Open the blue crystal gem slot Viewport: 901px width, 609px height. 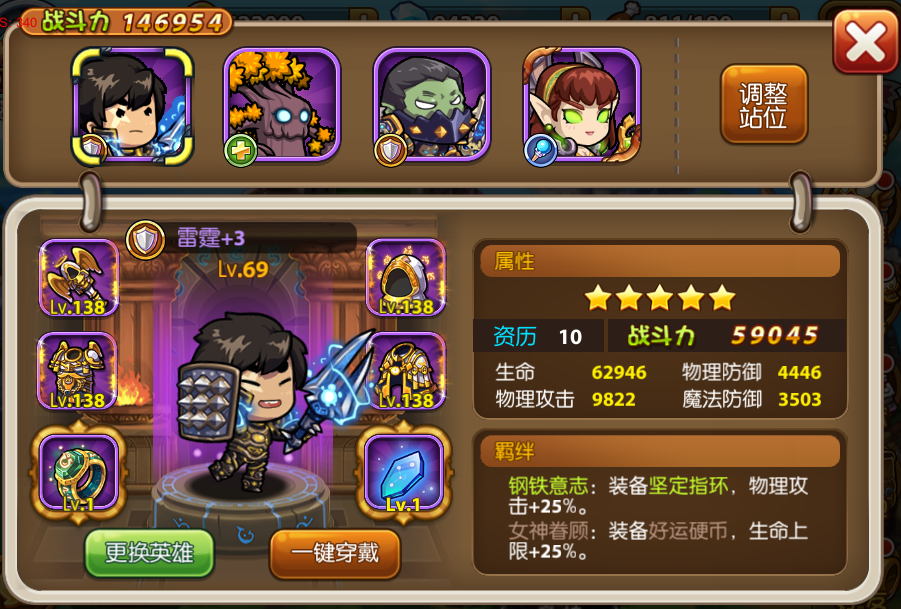[x=405, y=472]
